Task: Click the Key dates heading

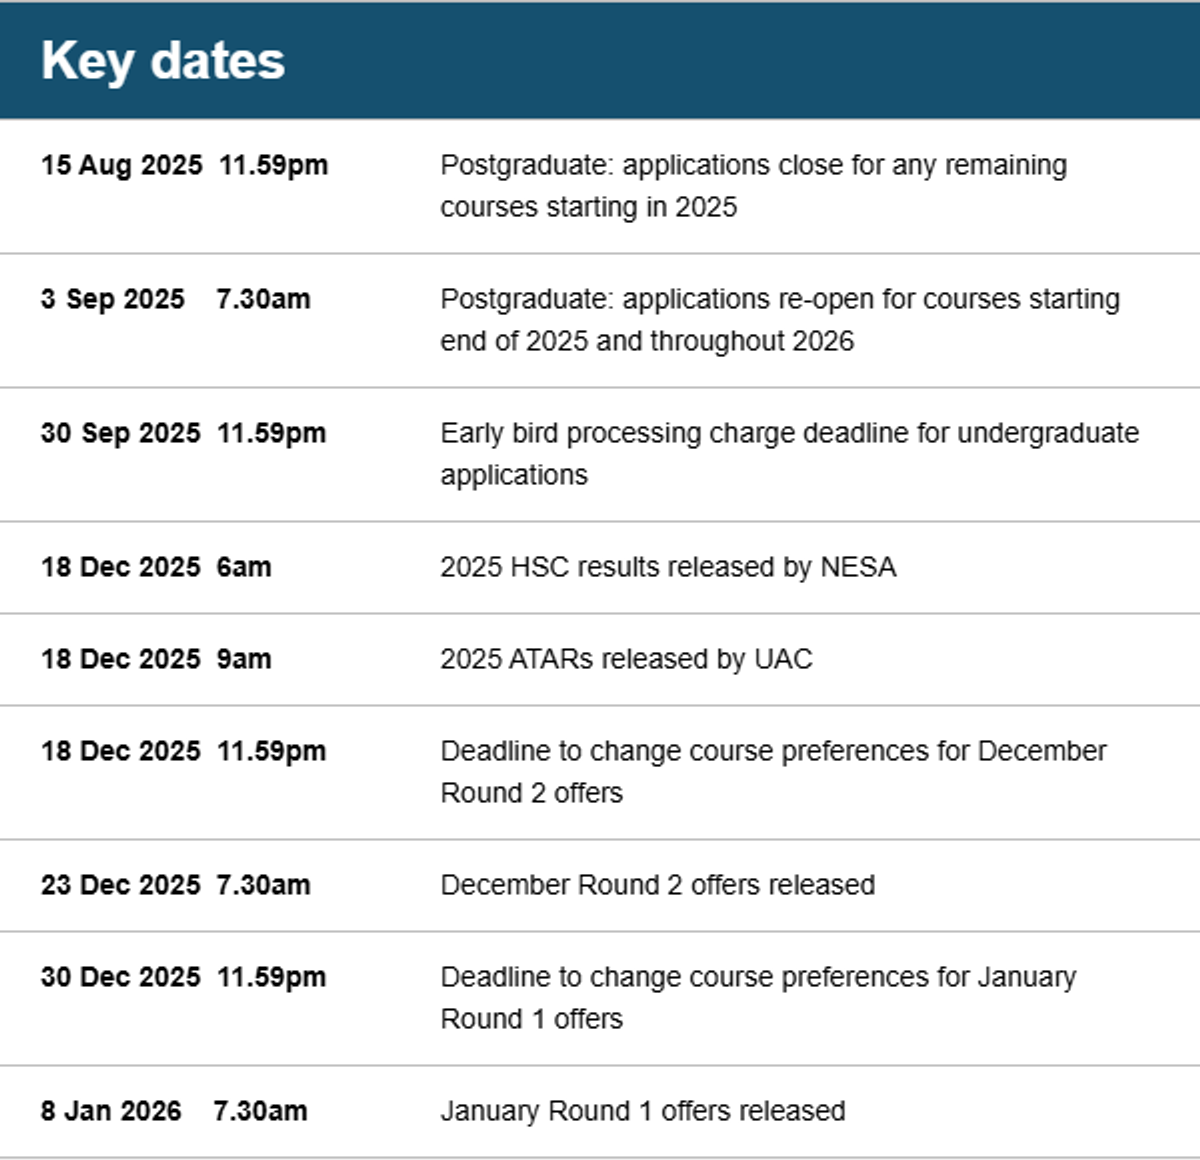Action: [163, 62]
